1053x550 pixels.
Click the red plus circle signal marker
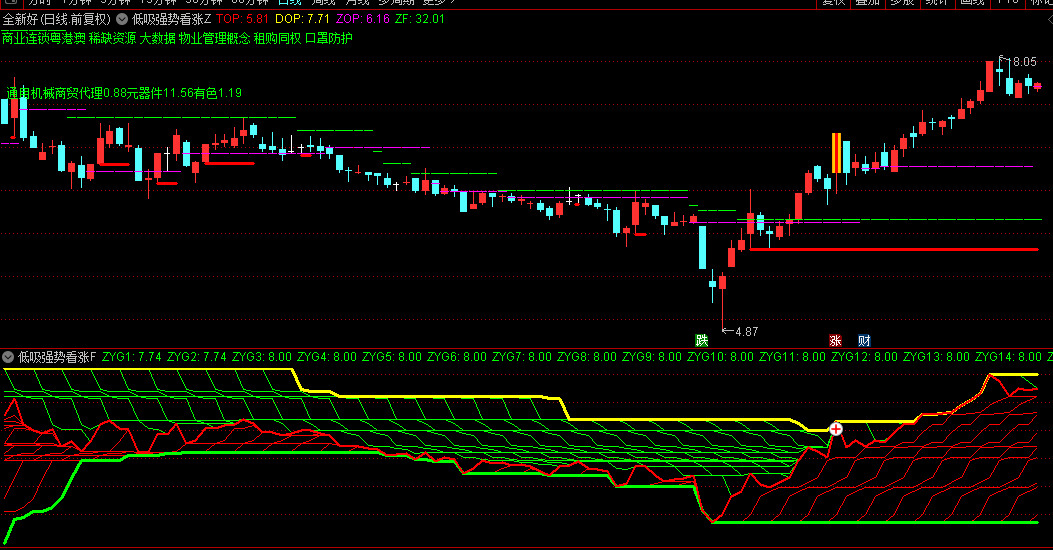tap(835, 429)
